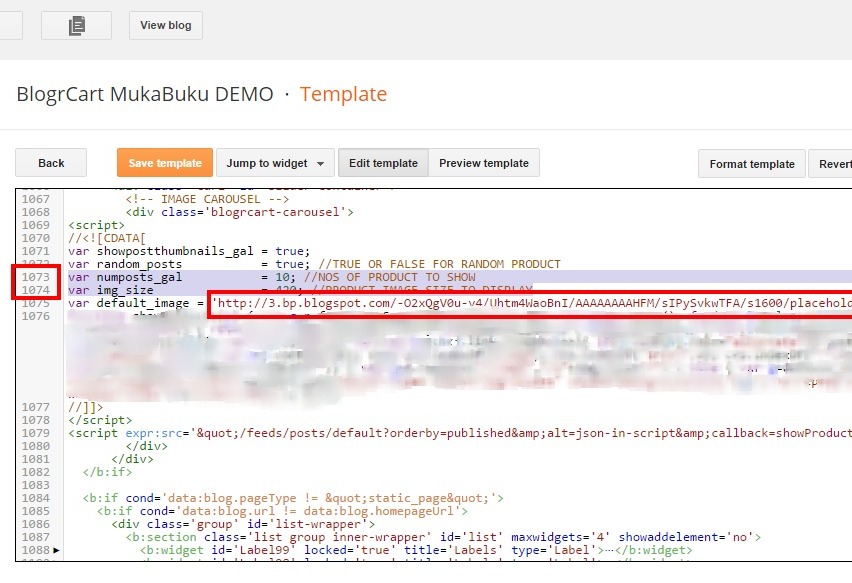Click the default_image URL string
This screenshot has width=852, height=583.
(x=531, y=303)
